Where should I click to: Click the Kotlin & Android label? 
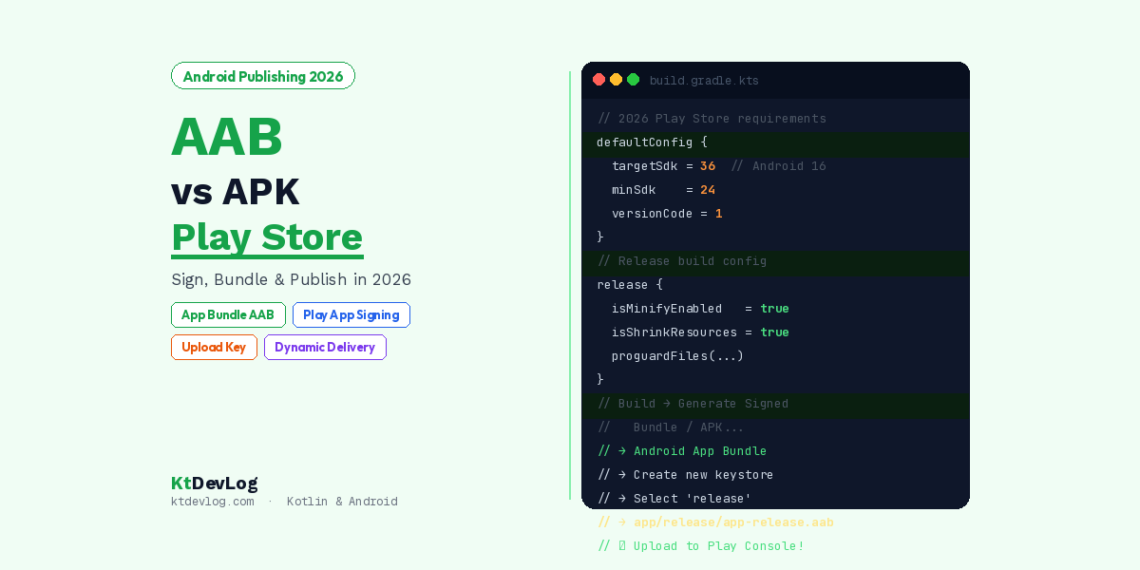tap(342, 502)
